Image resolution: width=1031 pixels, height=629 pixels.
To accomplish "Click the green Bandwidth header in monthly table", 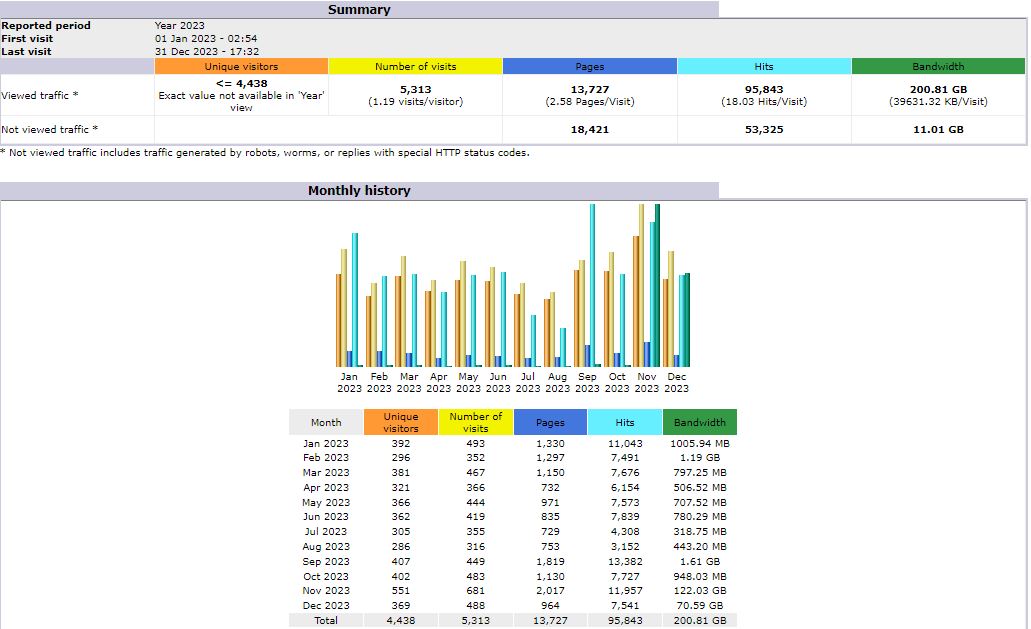I will click(700, 422).
